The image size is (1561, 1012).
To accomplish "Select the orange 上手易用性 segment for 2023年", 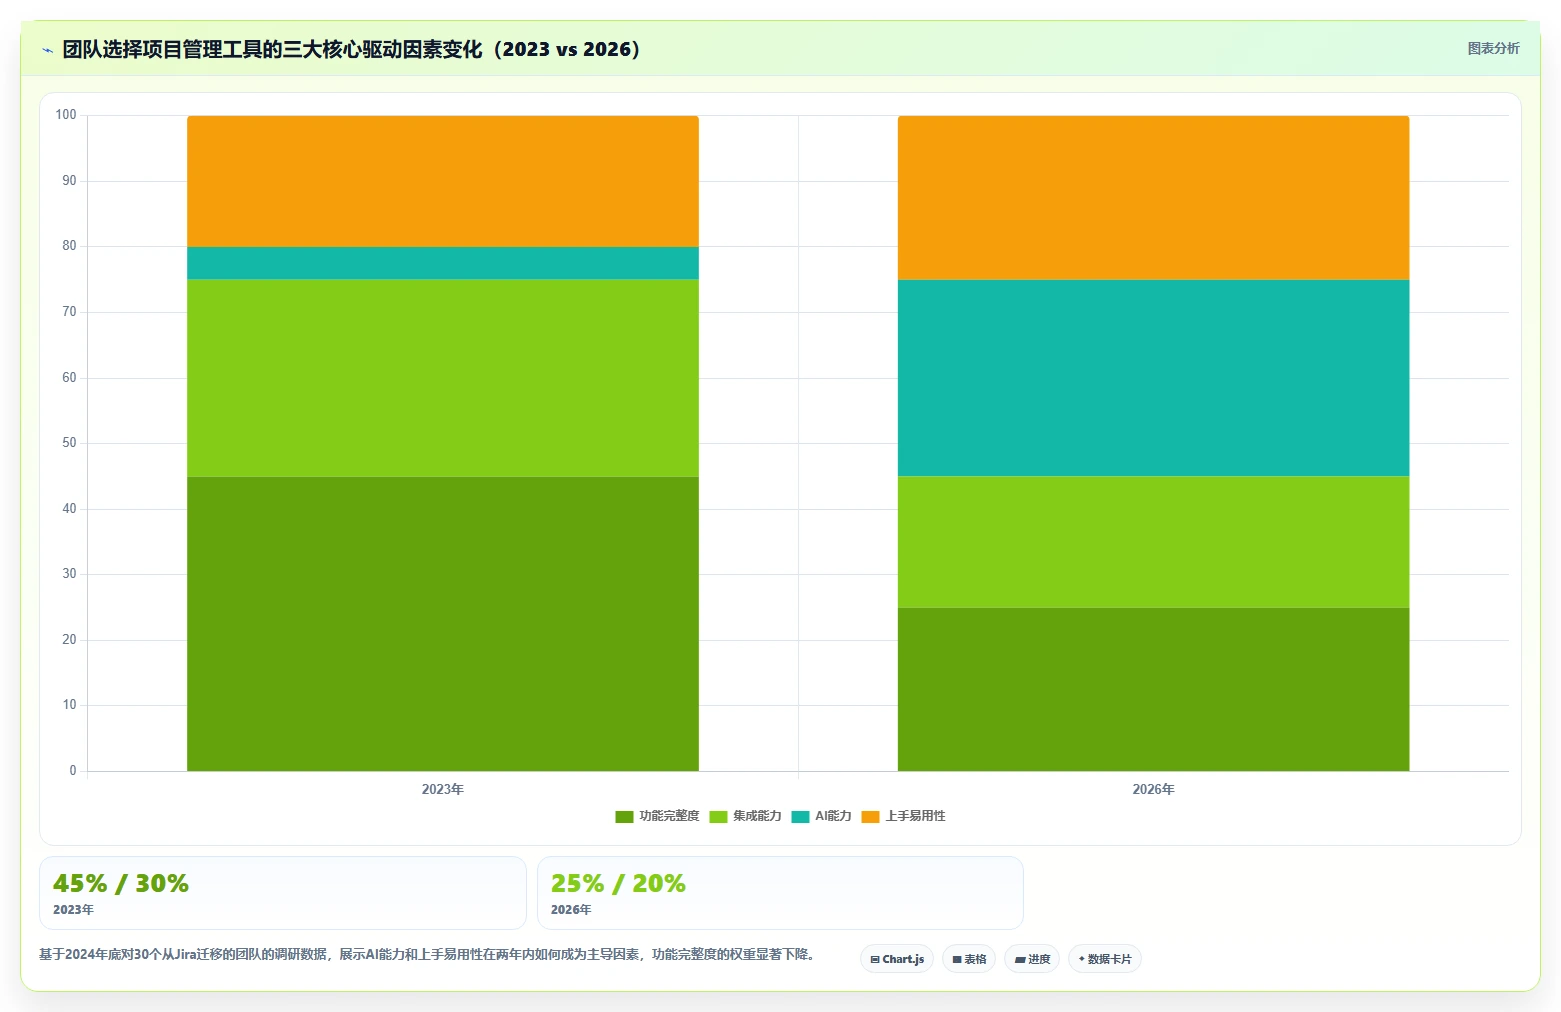I will click(443, 181).
